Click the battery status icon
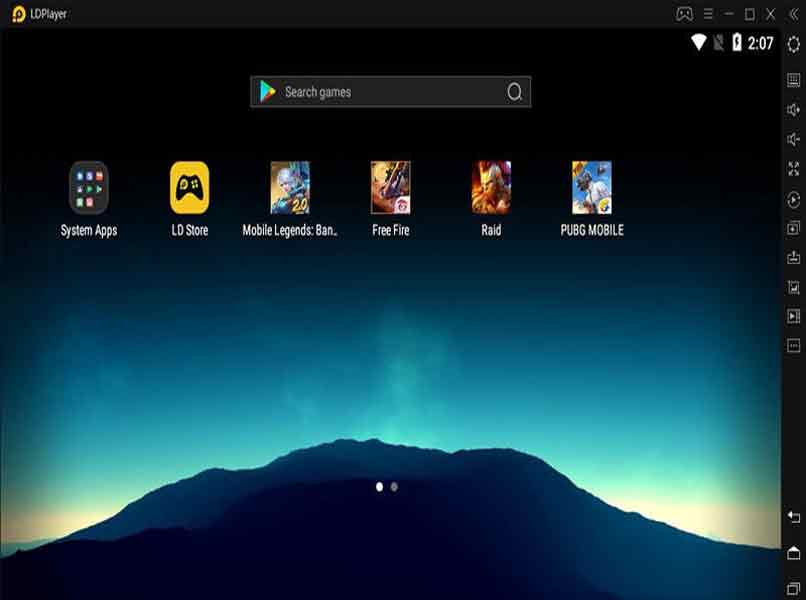Image resolution: width=806 pixels, height=600 pixels. (x=737, y=42)
